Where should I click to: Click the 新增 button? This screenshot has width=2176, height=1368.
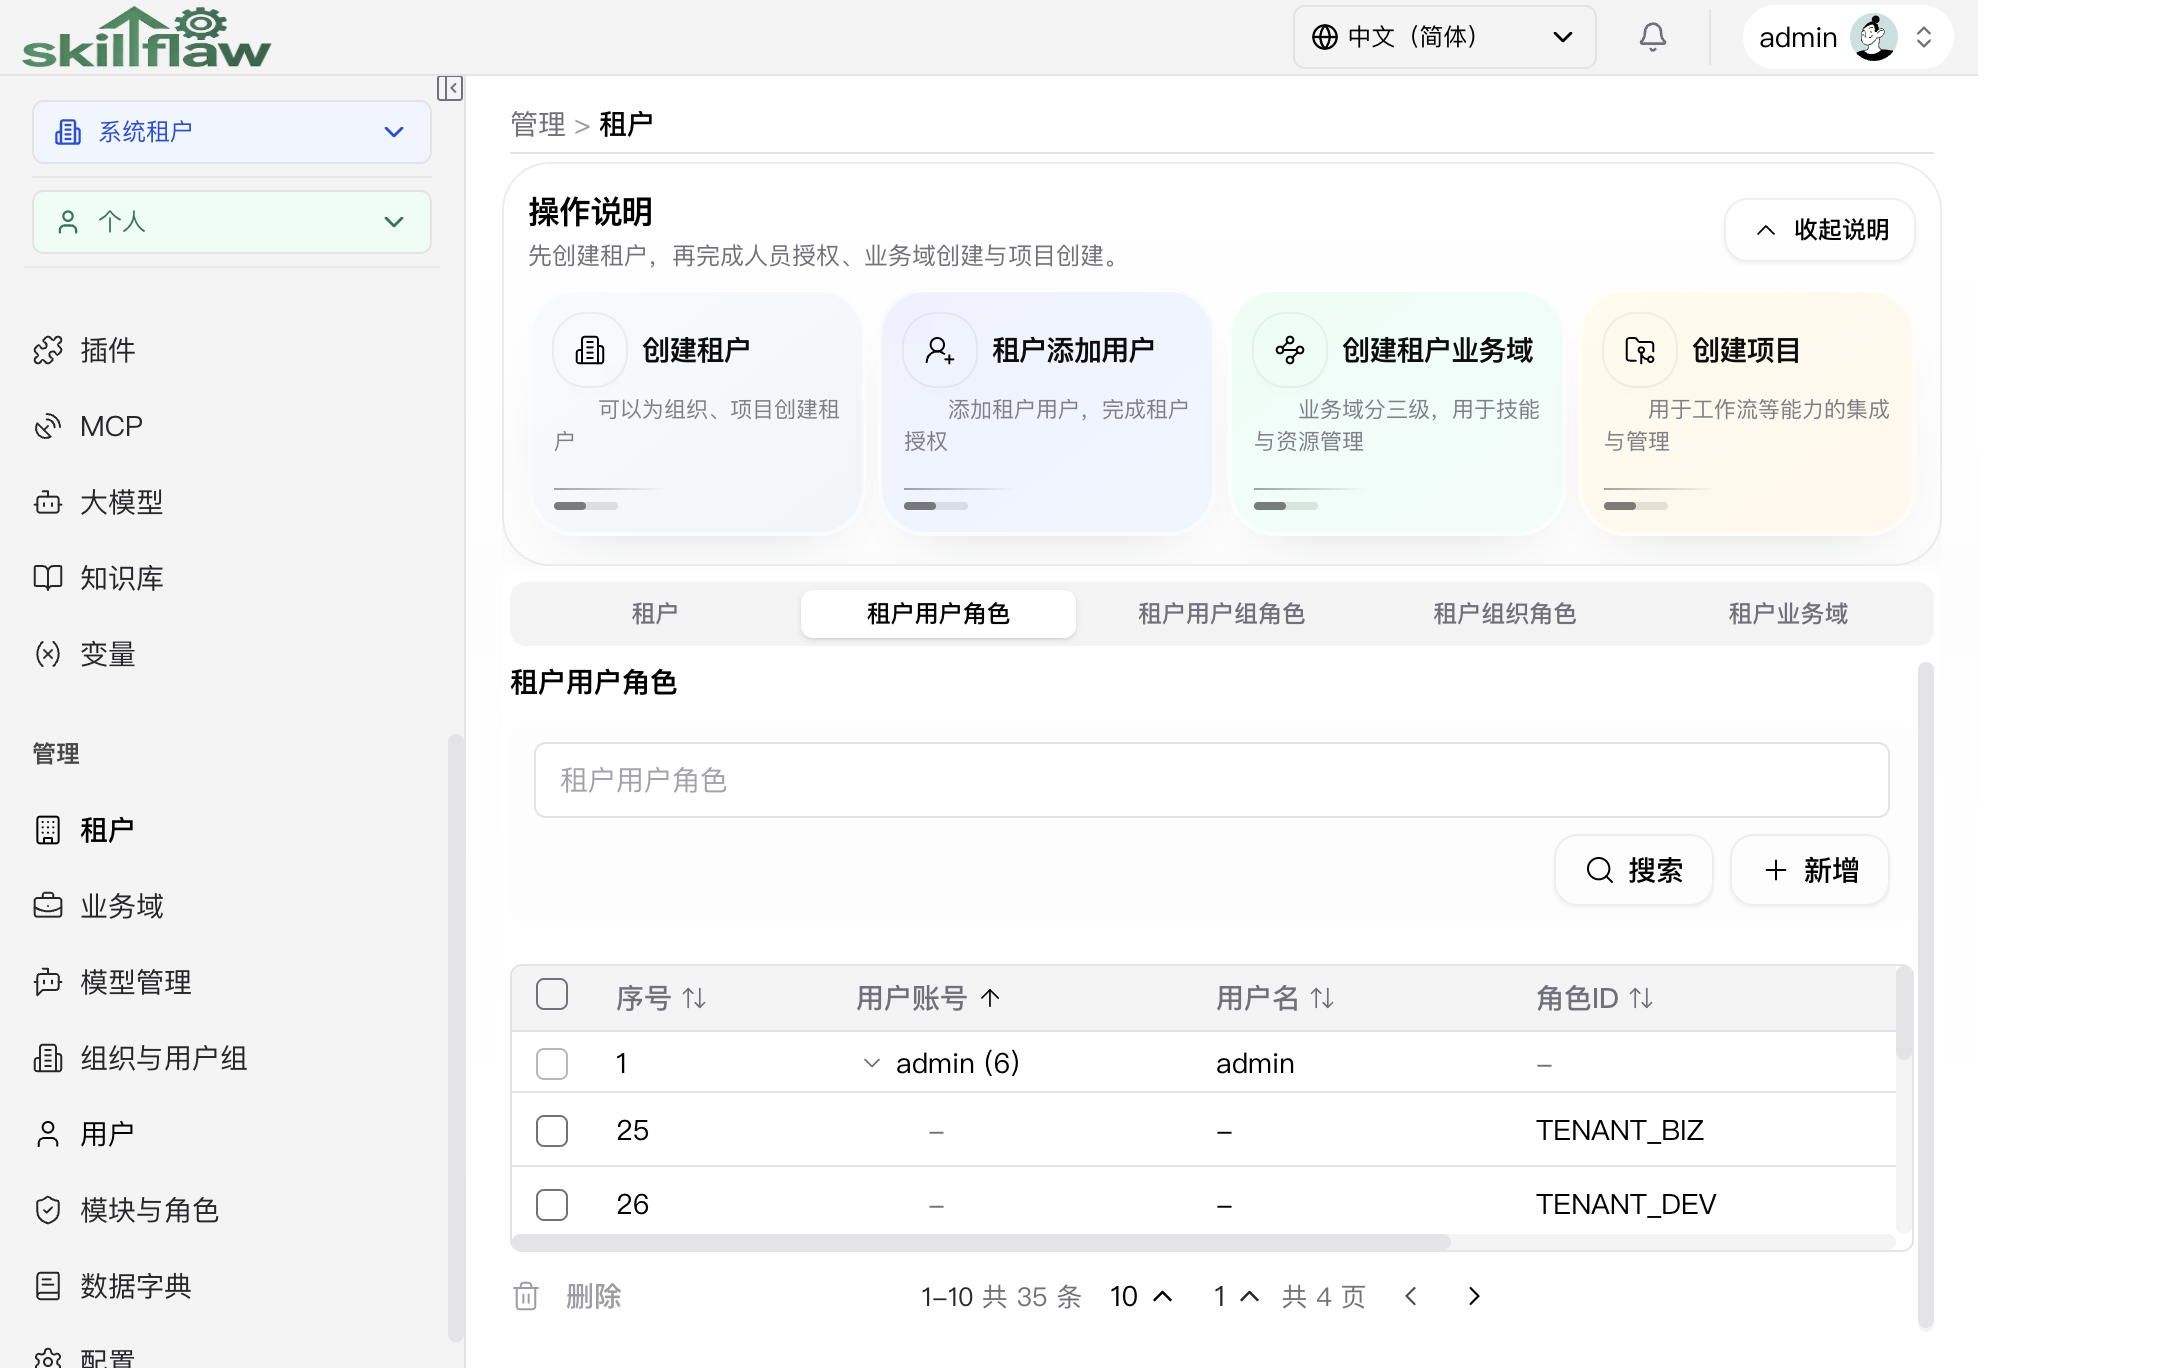point(1810,870)
